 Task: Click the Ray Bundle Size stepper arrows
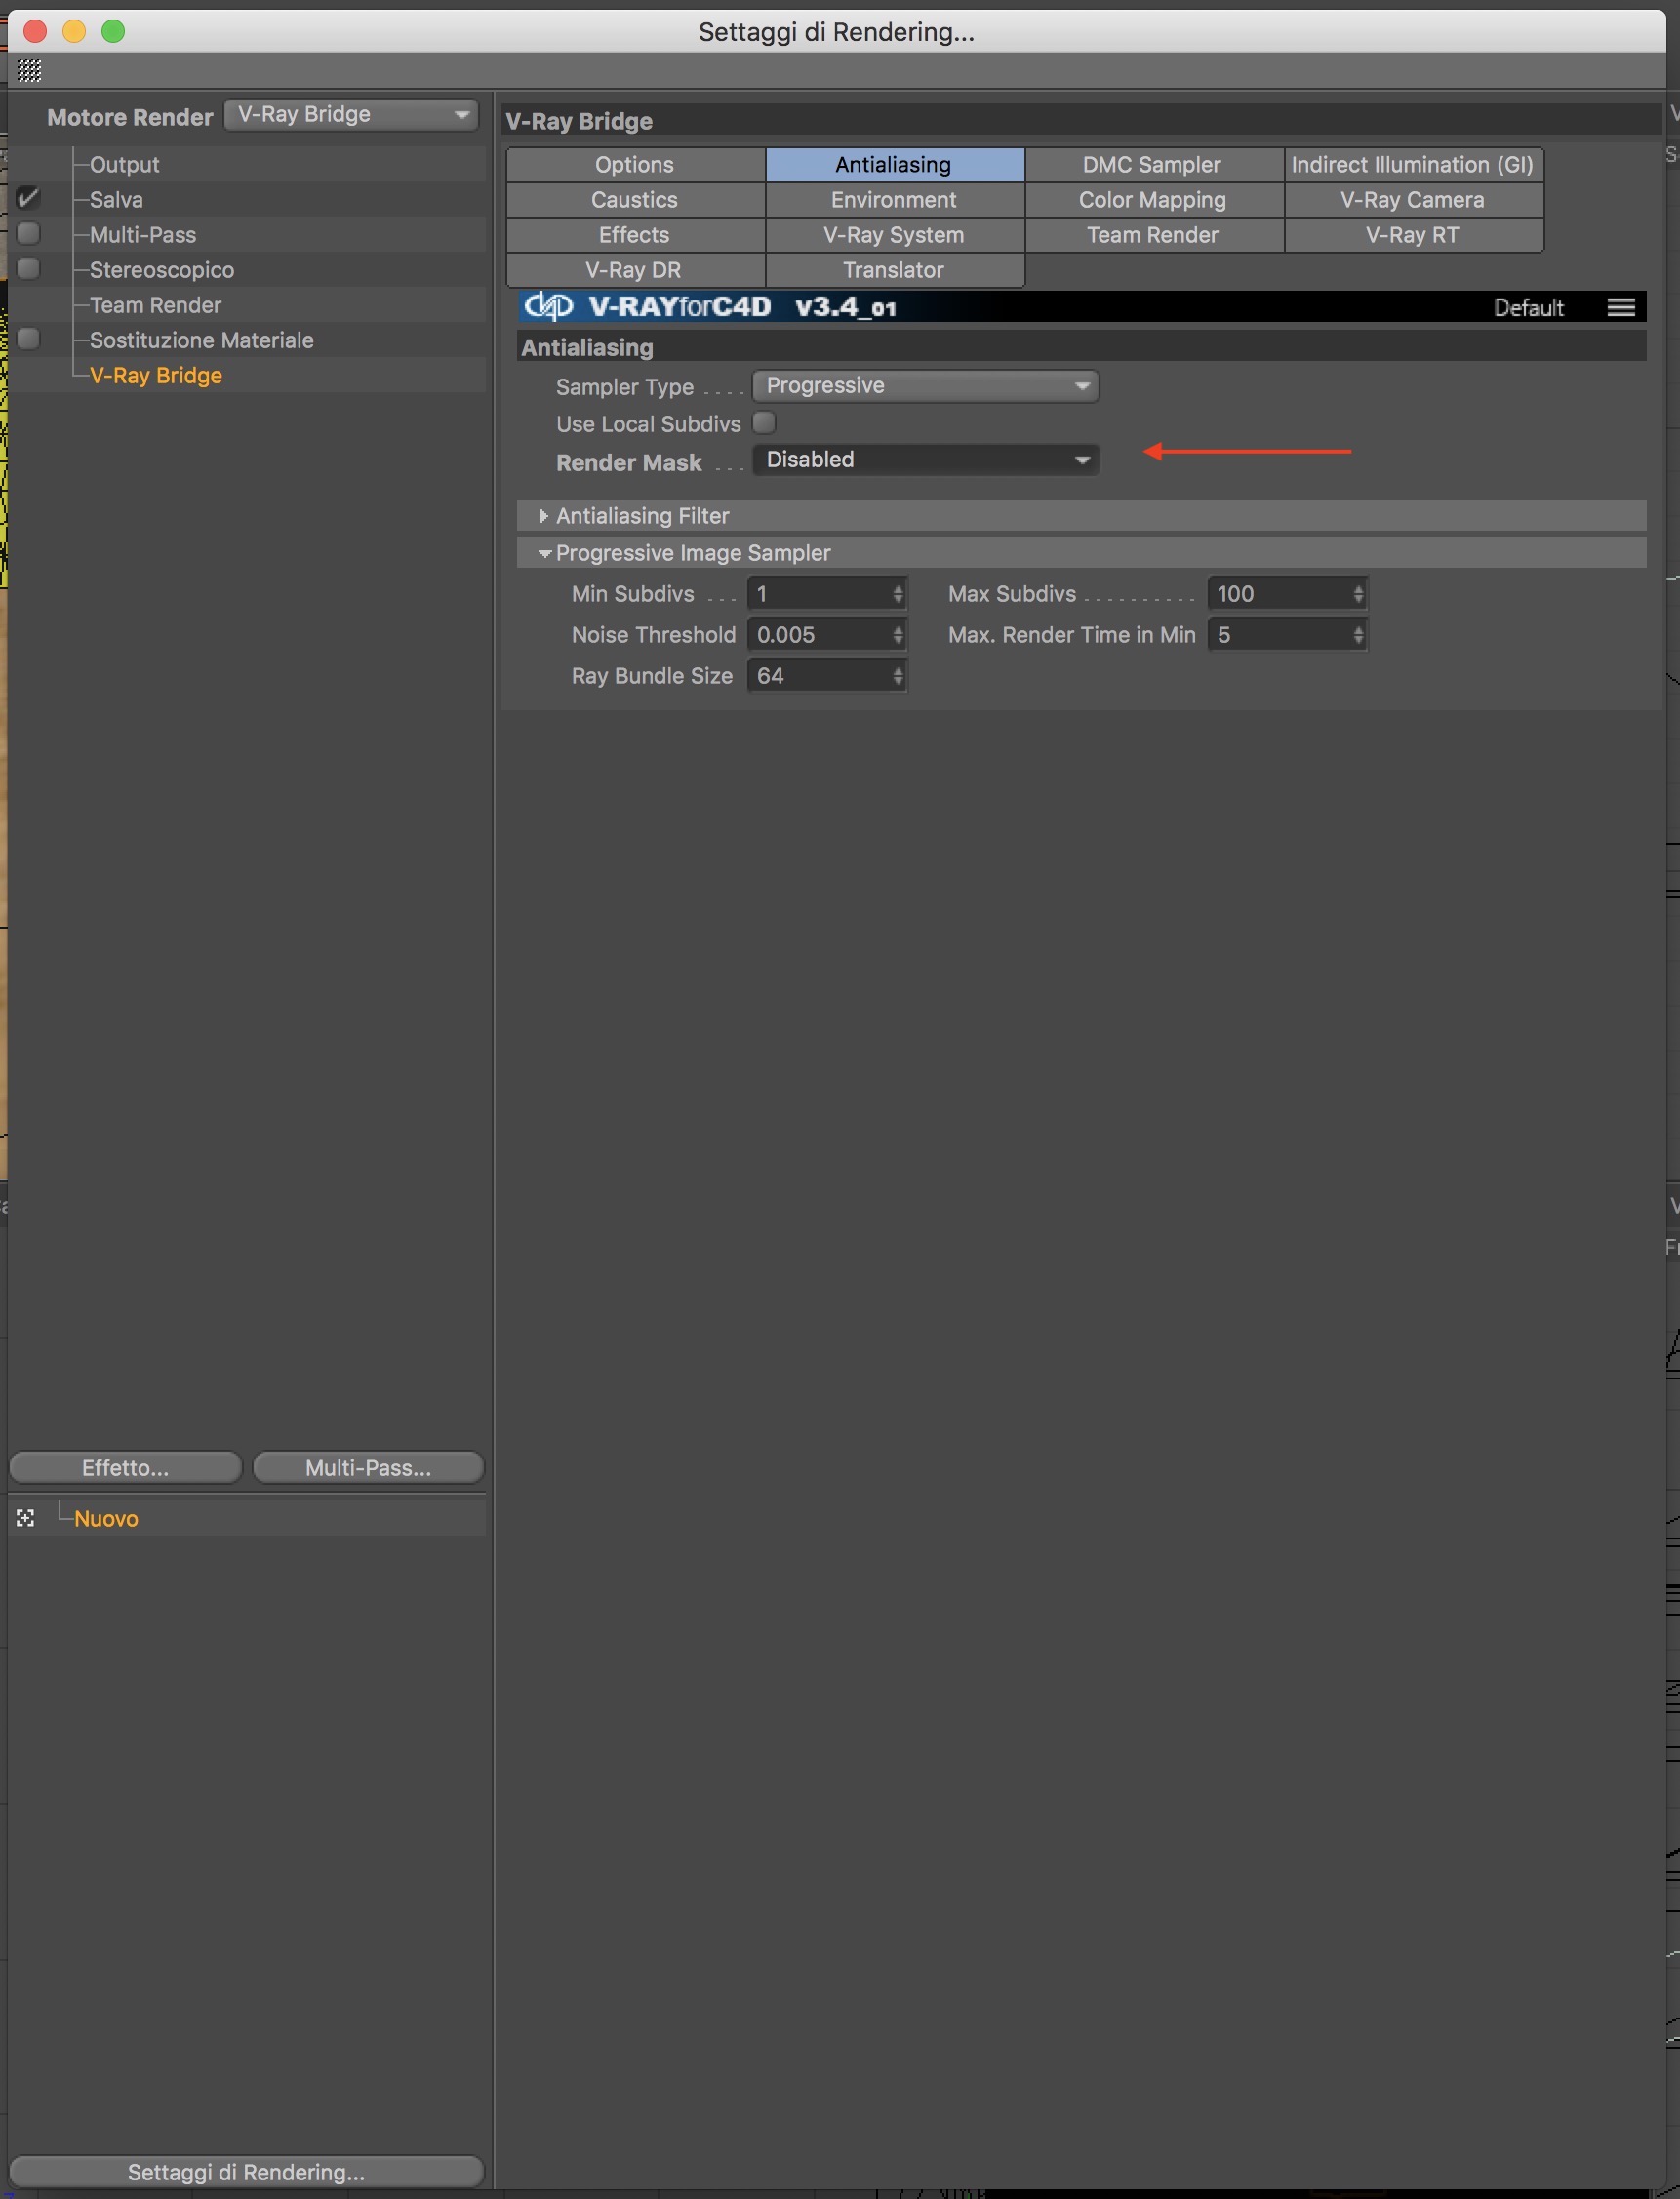click(898, 676)
